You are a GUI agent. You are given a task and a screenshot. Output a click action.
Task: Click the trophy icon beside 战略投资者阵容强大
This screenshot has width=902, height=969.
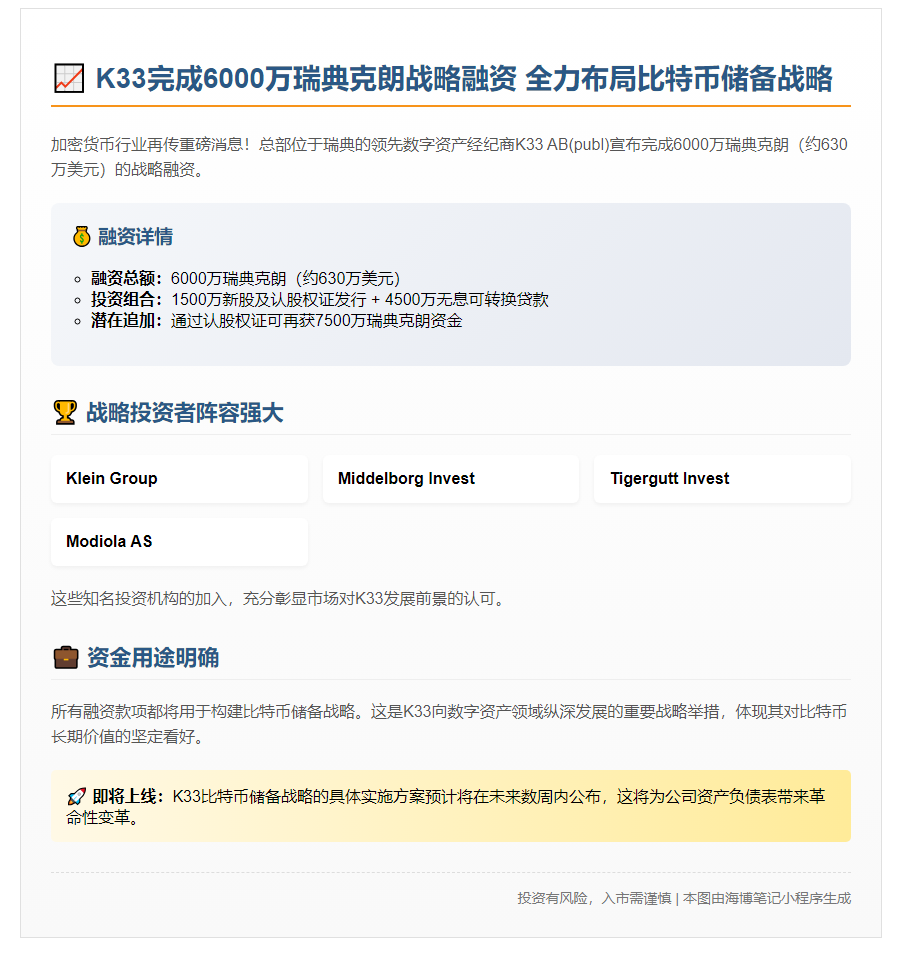click(65, 413)
